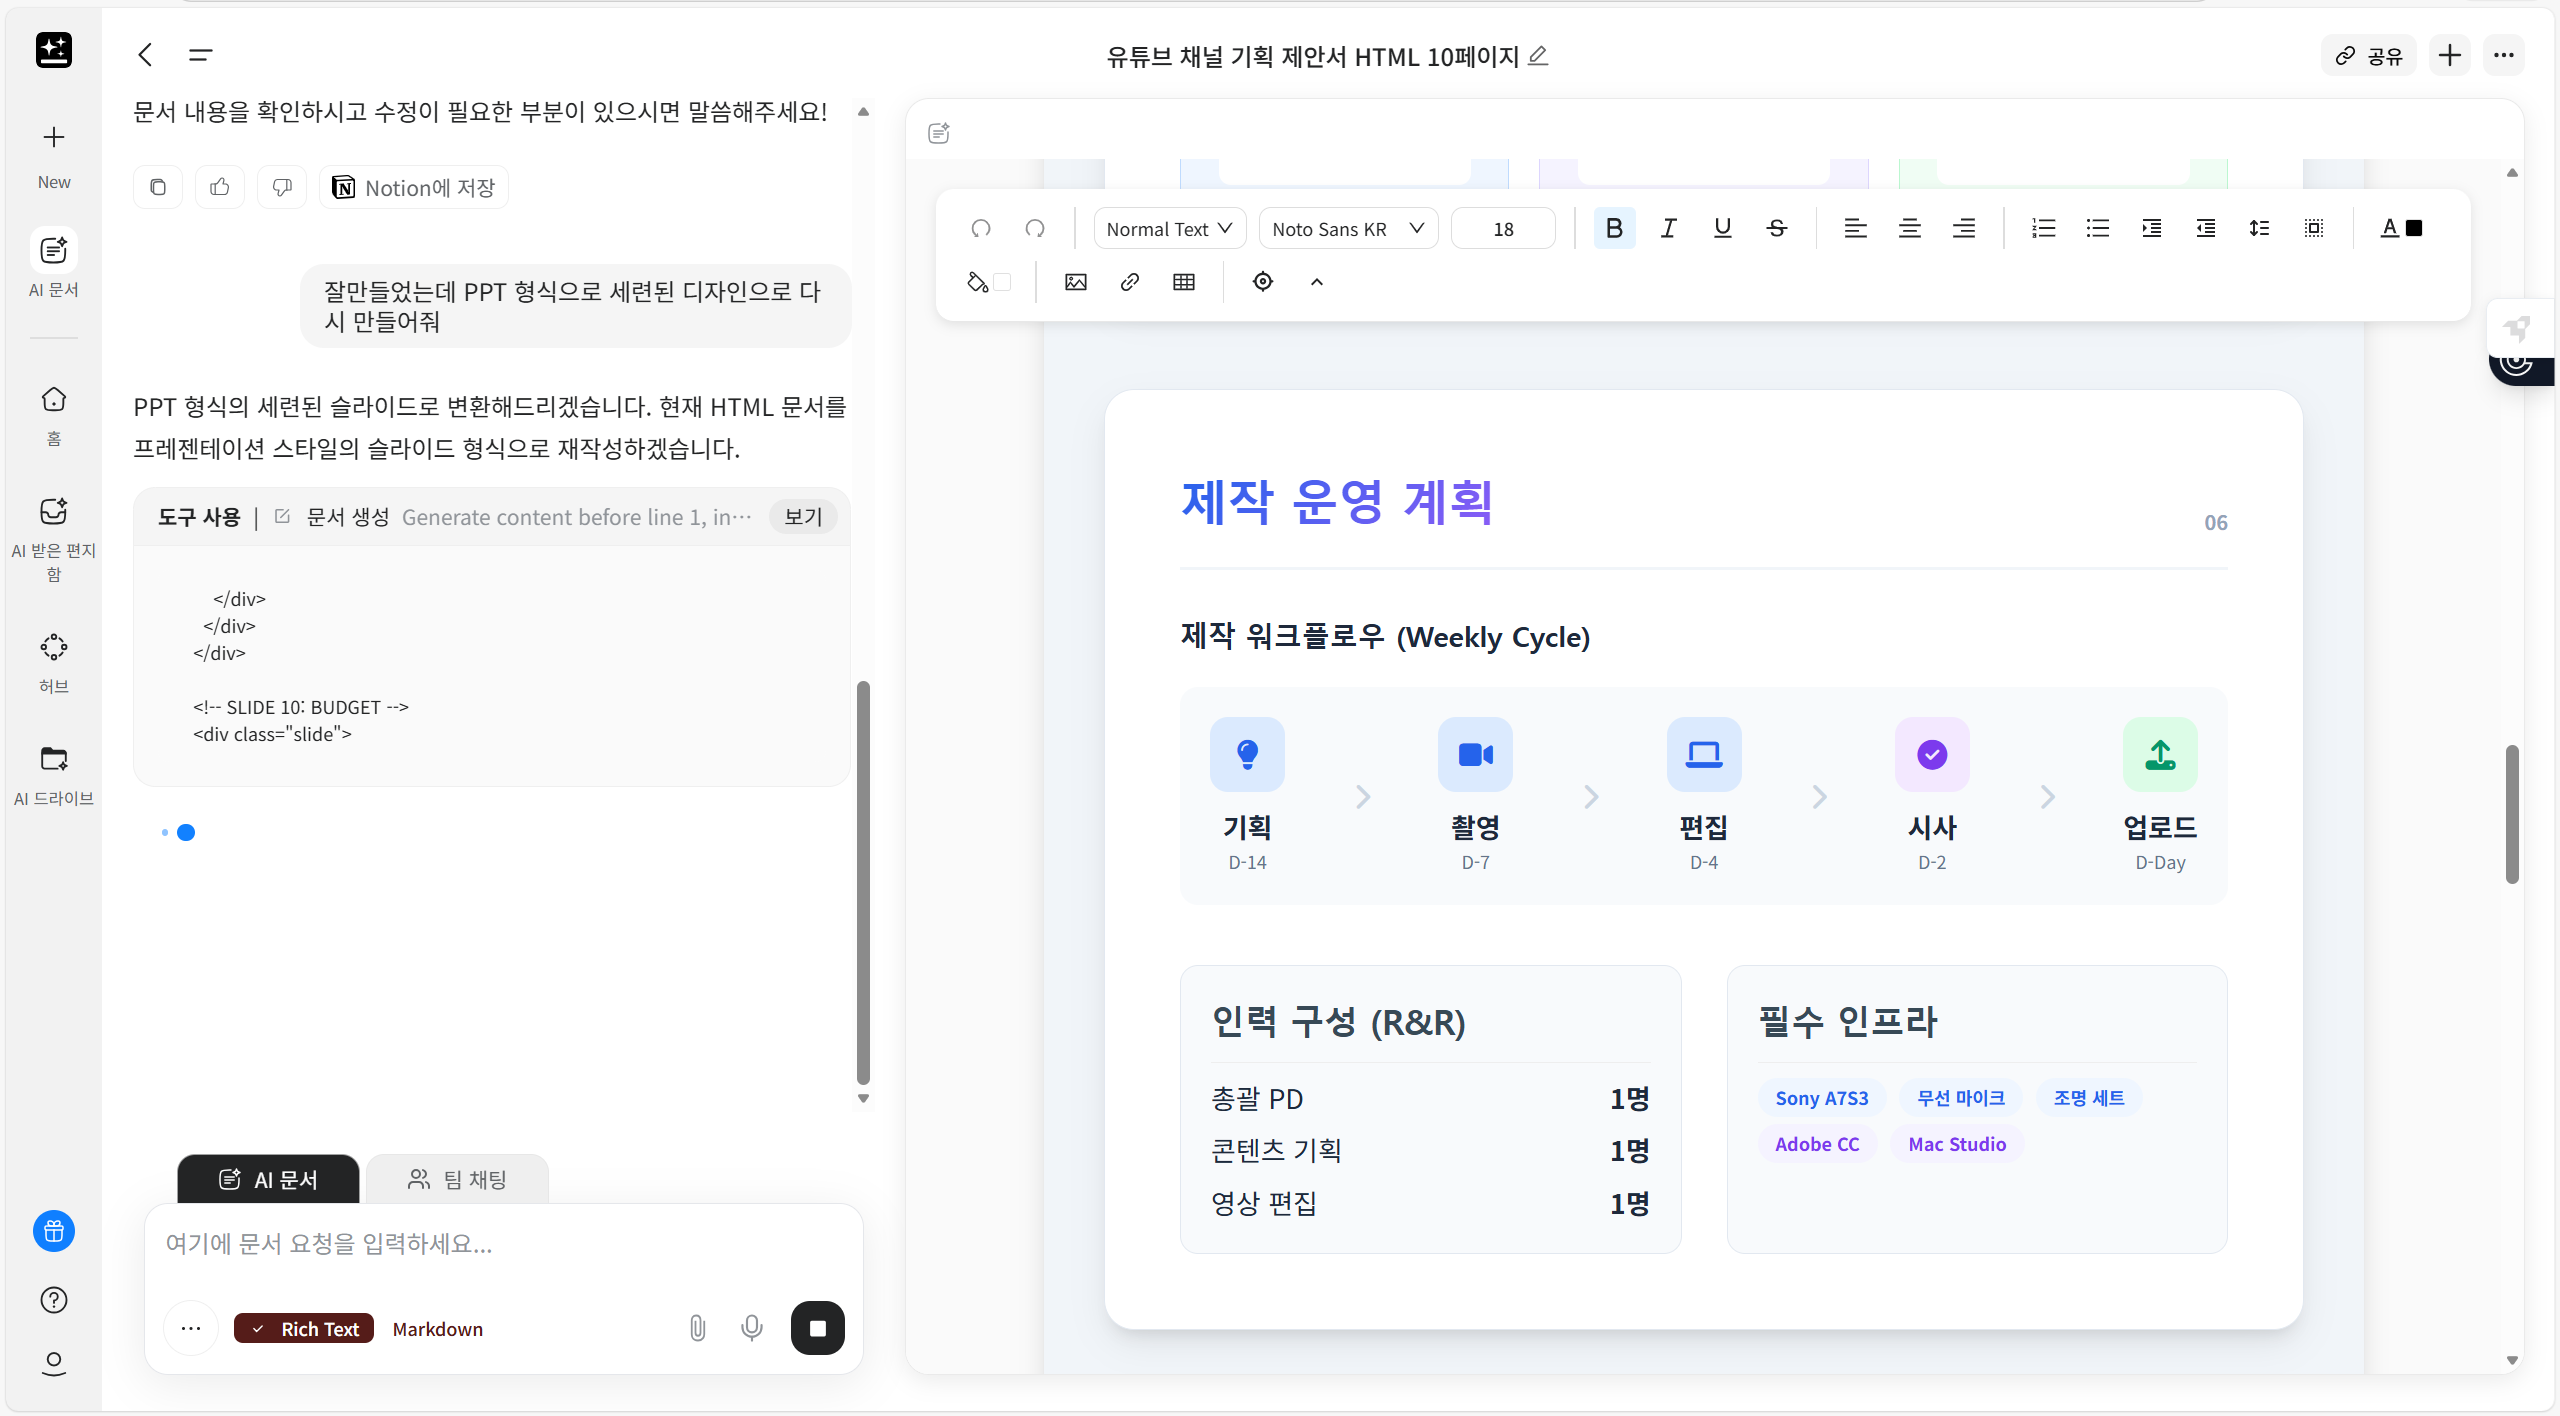Click the numbered list icon
Screen dimensions: 2560x1416
pyautogui.click(x=2043, y=229)
